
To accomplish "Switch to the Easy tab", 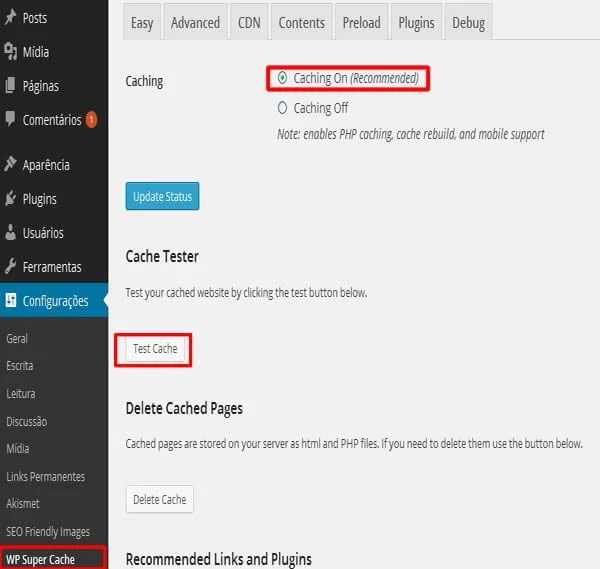I will pos(142,22).
